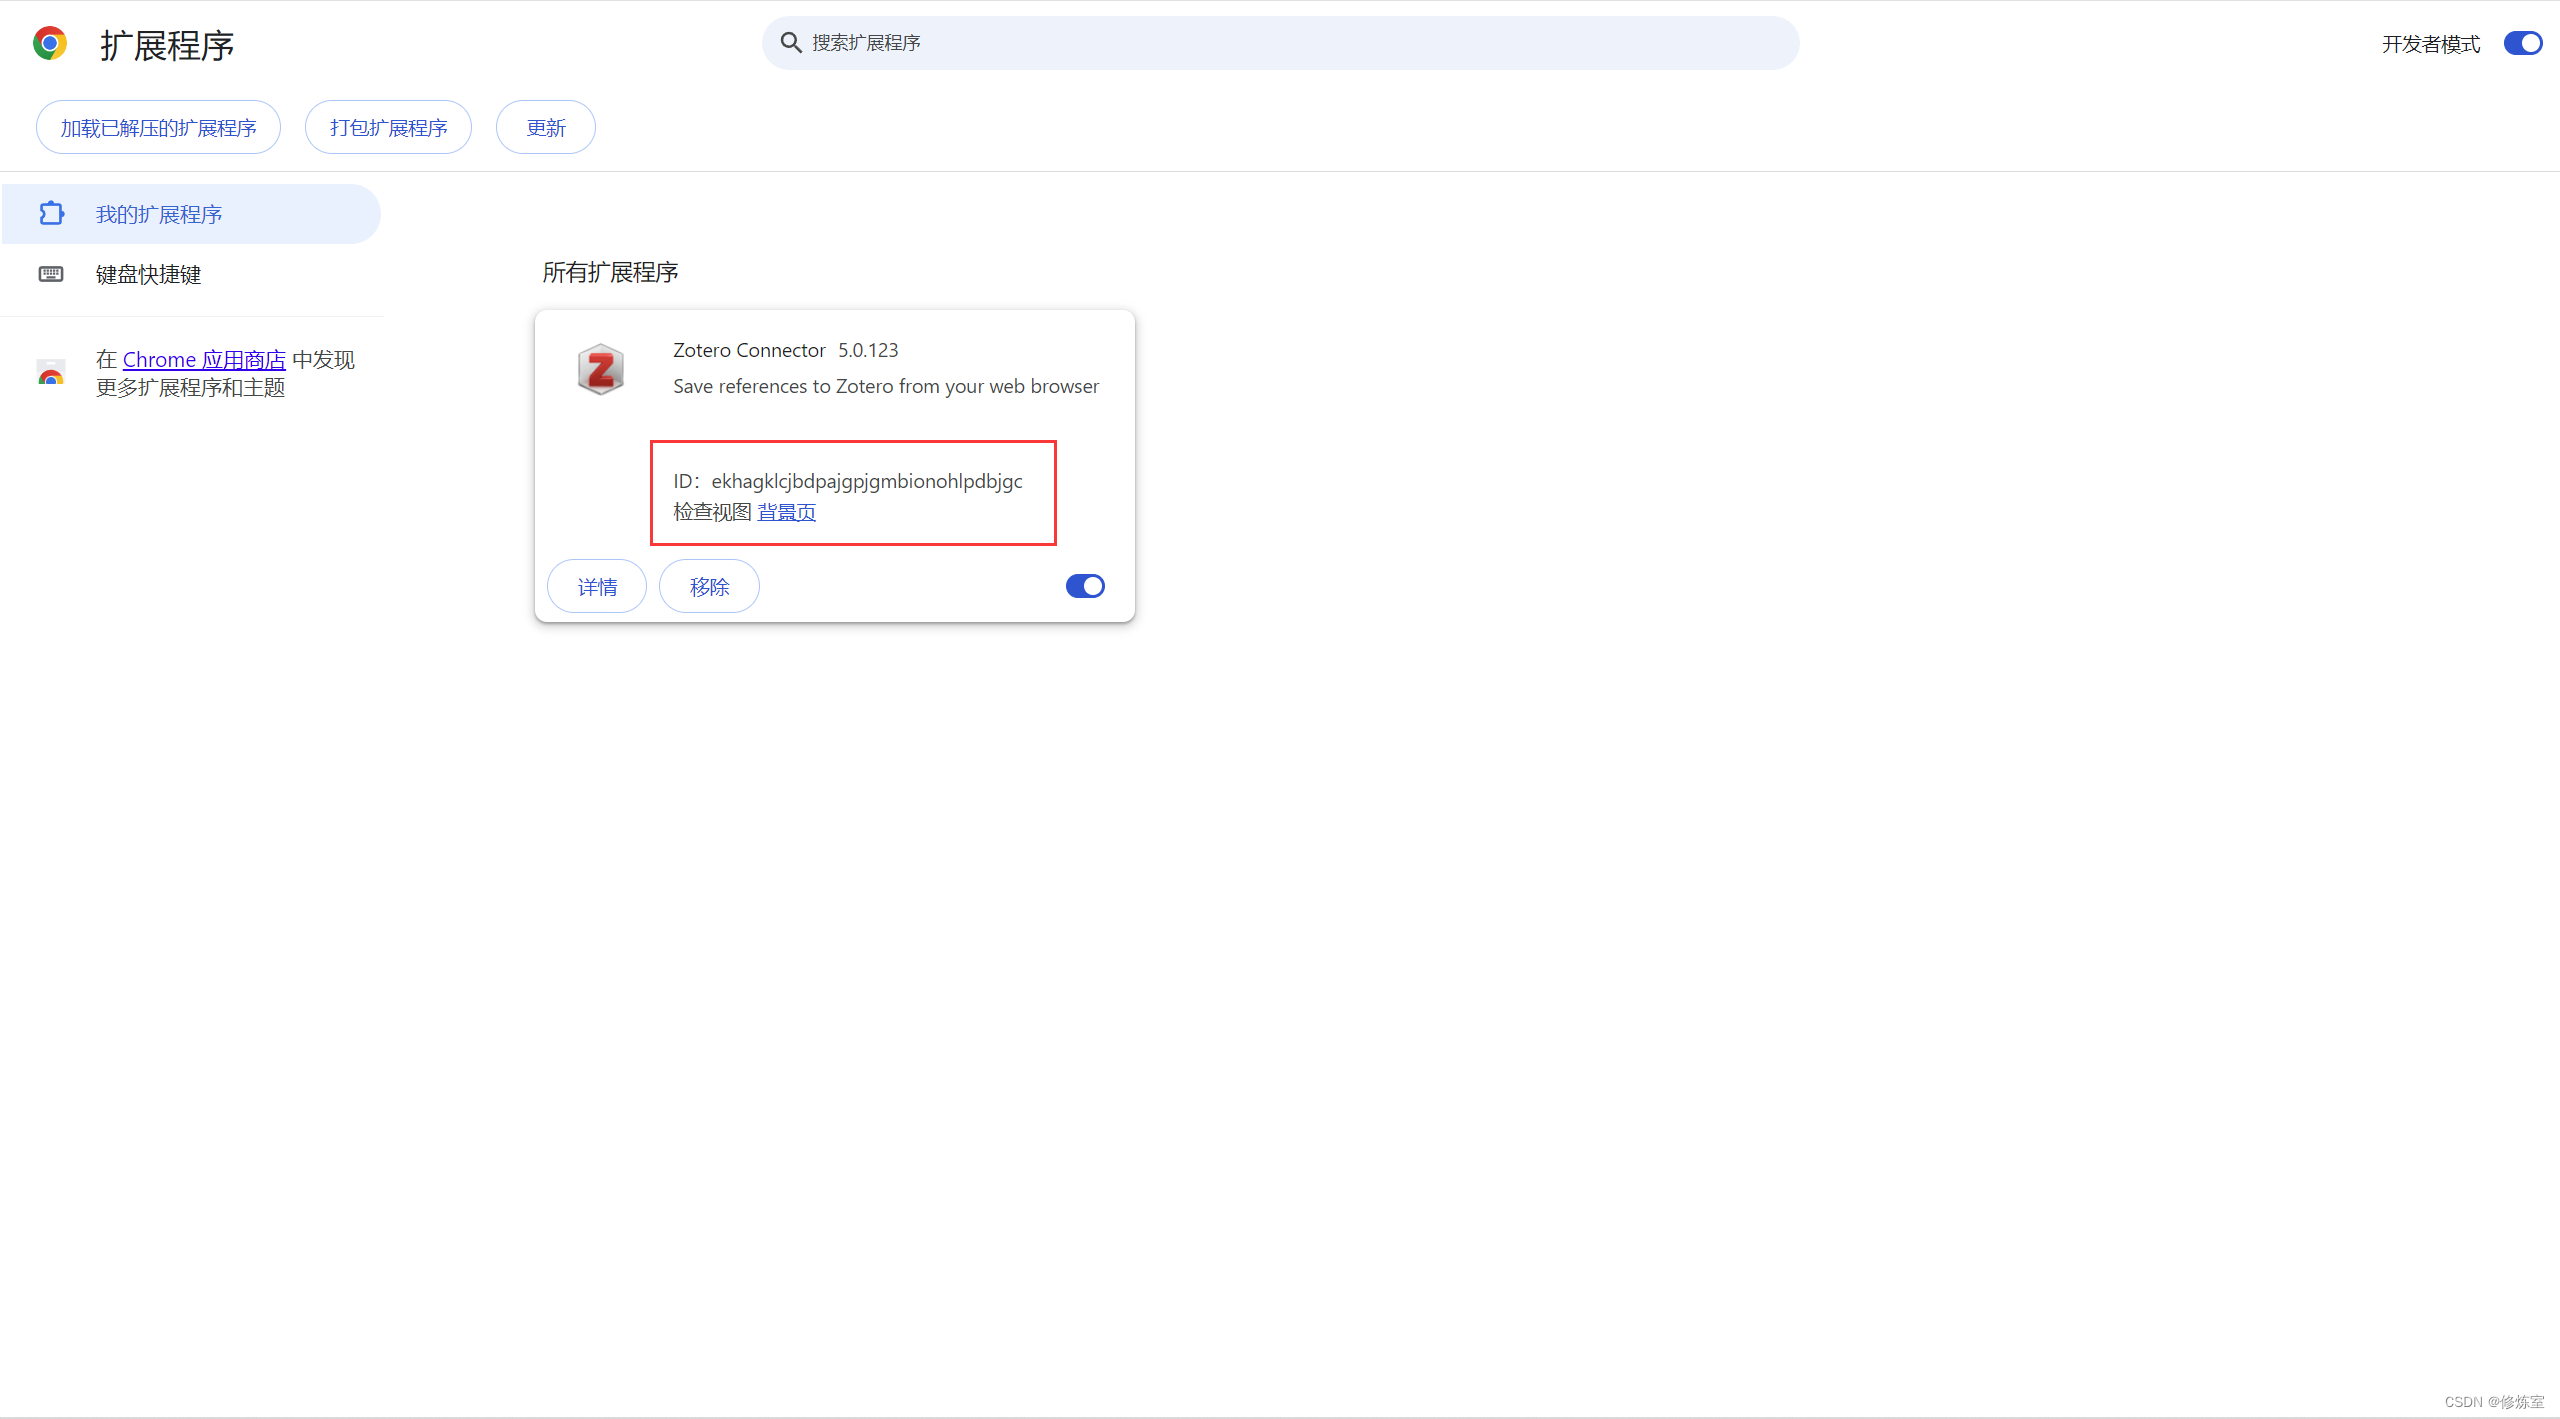Click the version number 5.0.123
Screen dimensions: 2560x1419
pyautogui.click(x=868, y=350)
